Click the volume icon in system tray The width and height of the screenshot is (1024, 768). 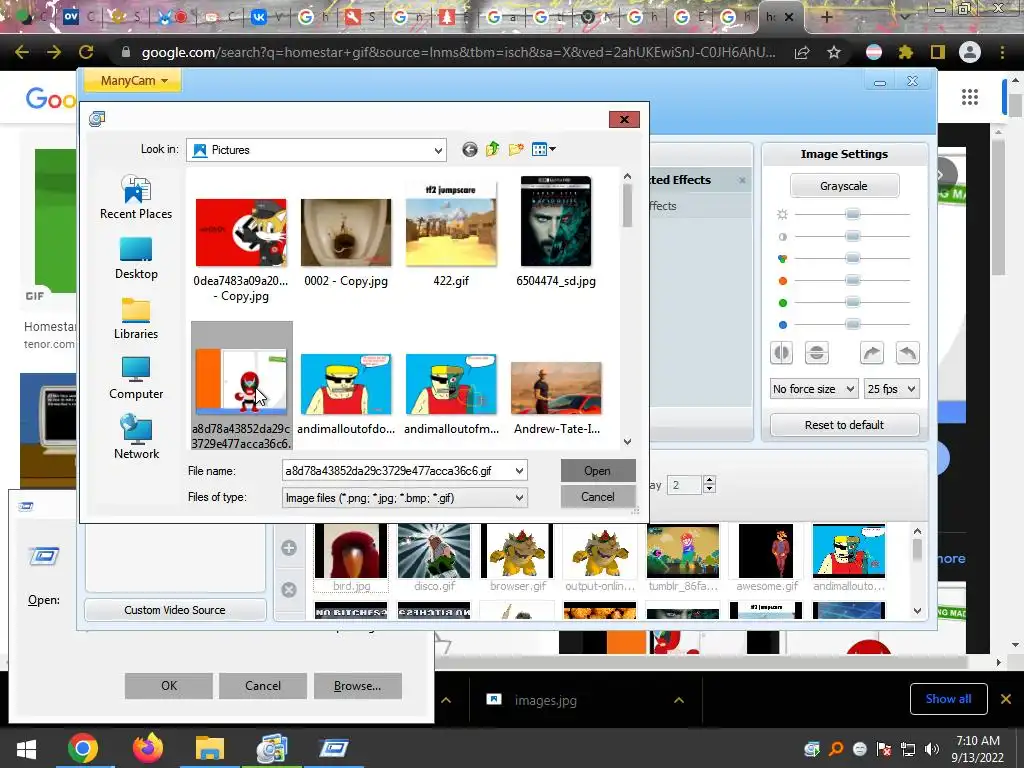[x=932, y=749]
